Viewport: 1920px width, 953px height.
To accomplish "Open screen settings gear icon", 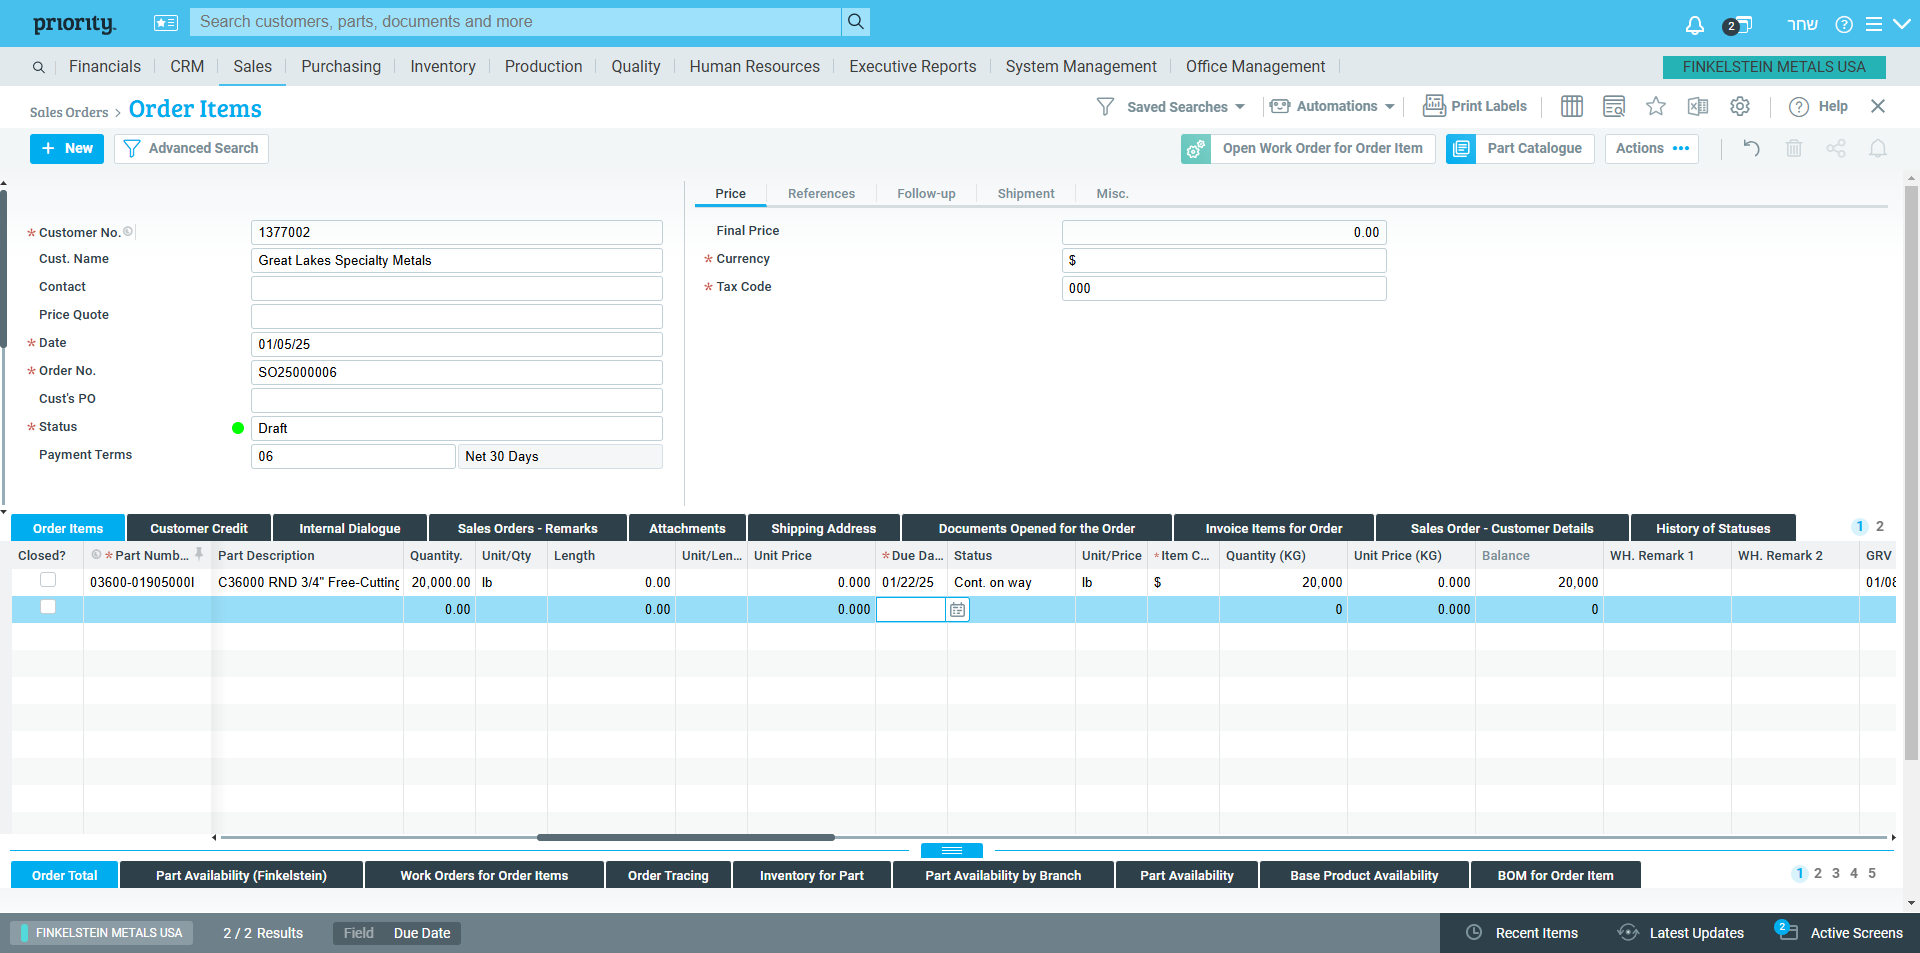I will point(1740,106).
